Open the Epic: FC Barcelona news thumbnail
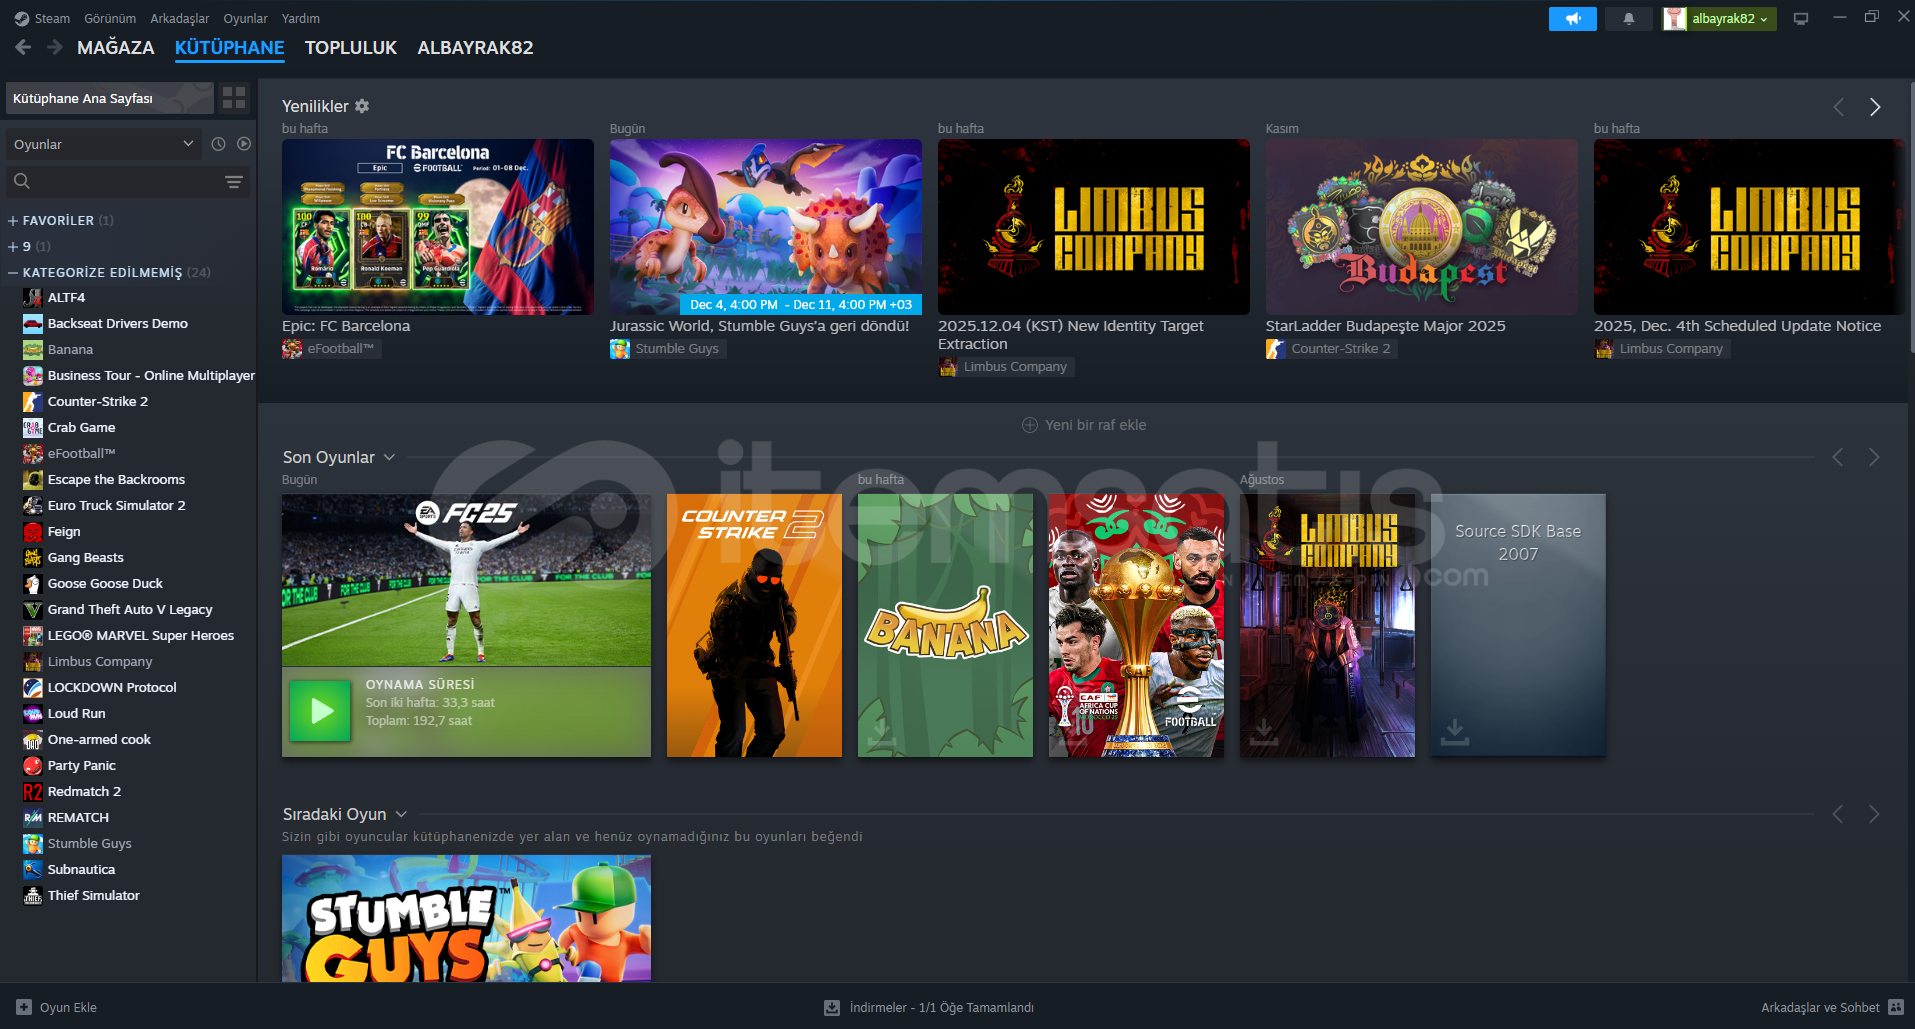This screenshot has height=1029, width=1915. click(438, 227)
